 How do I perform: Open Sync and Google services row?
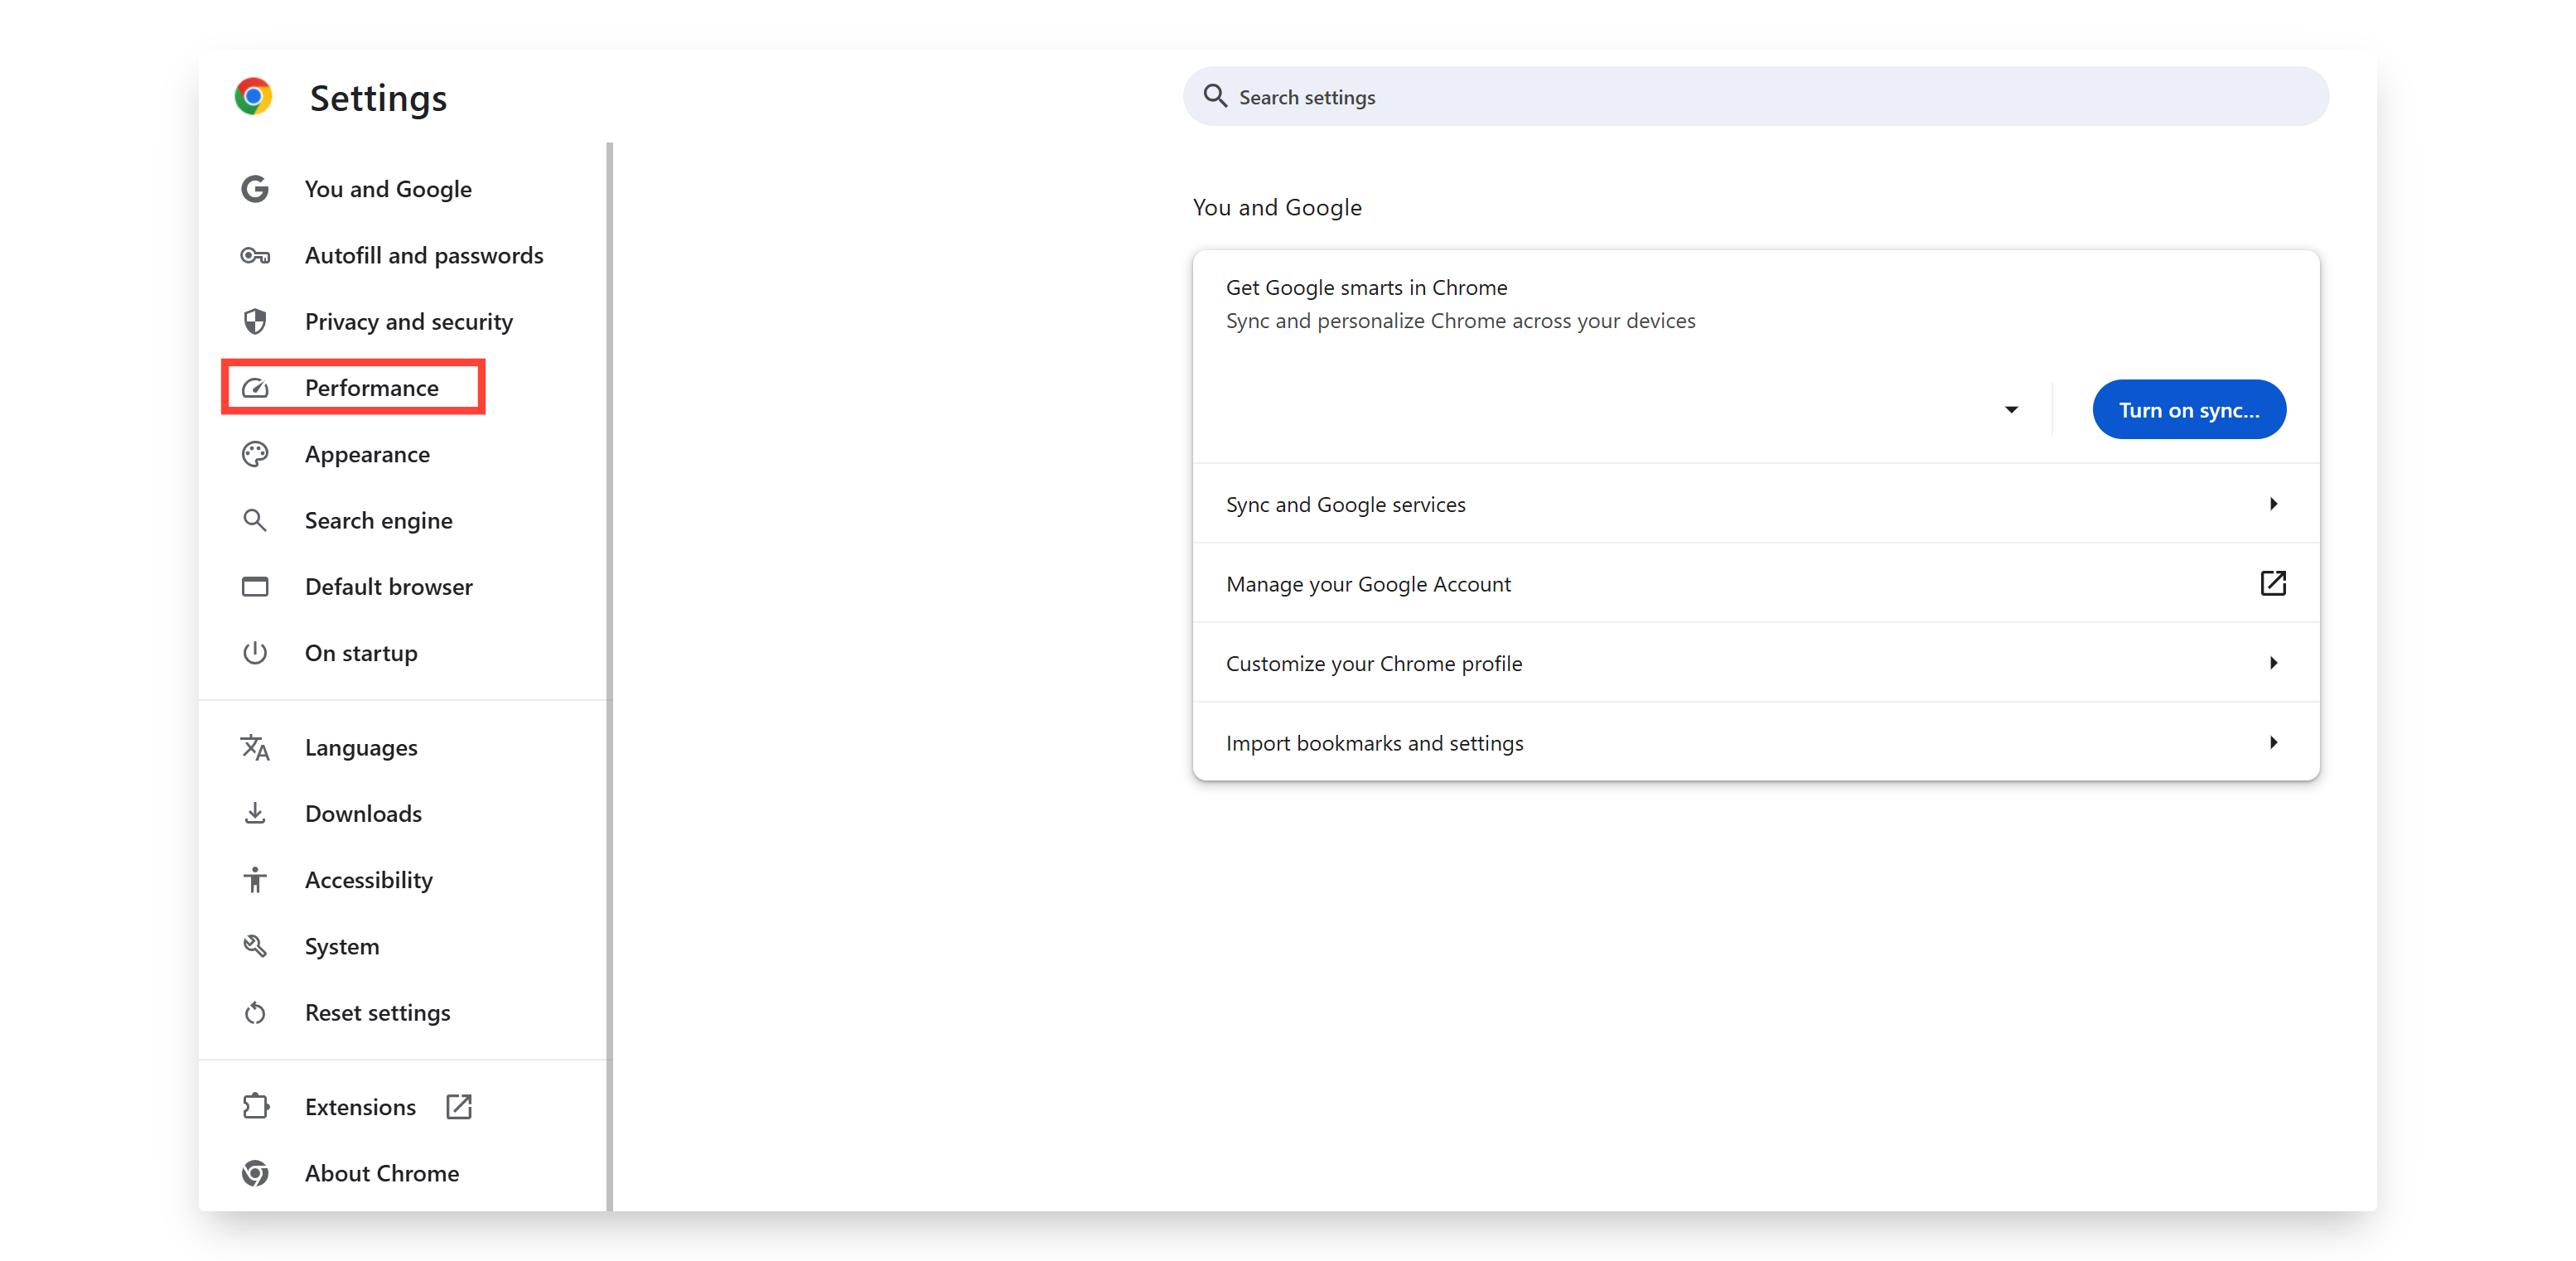pyautogui.click(x=1755, y=504)
